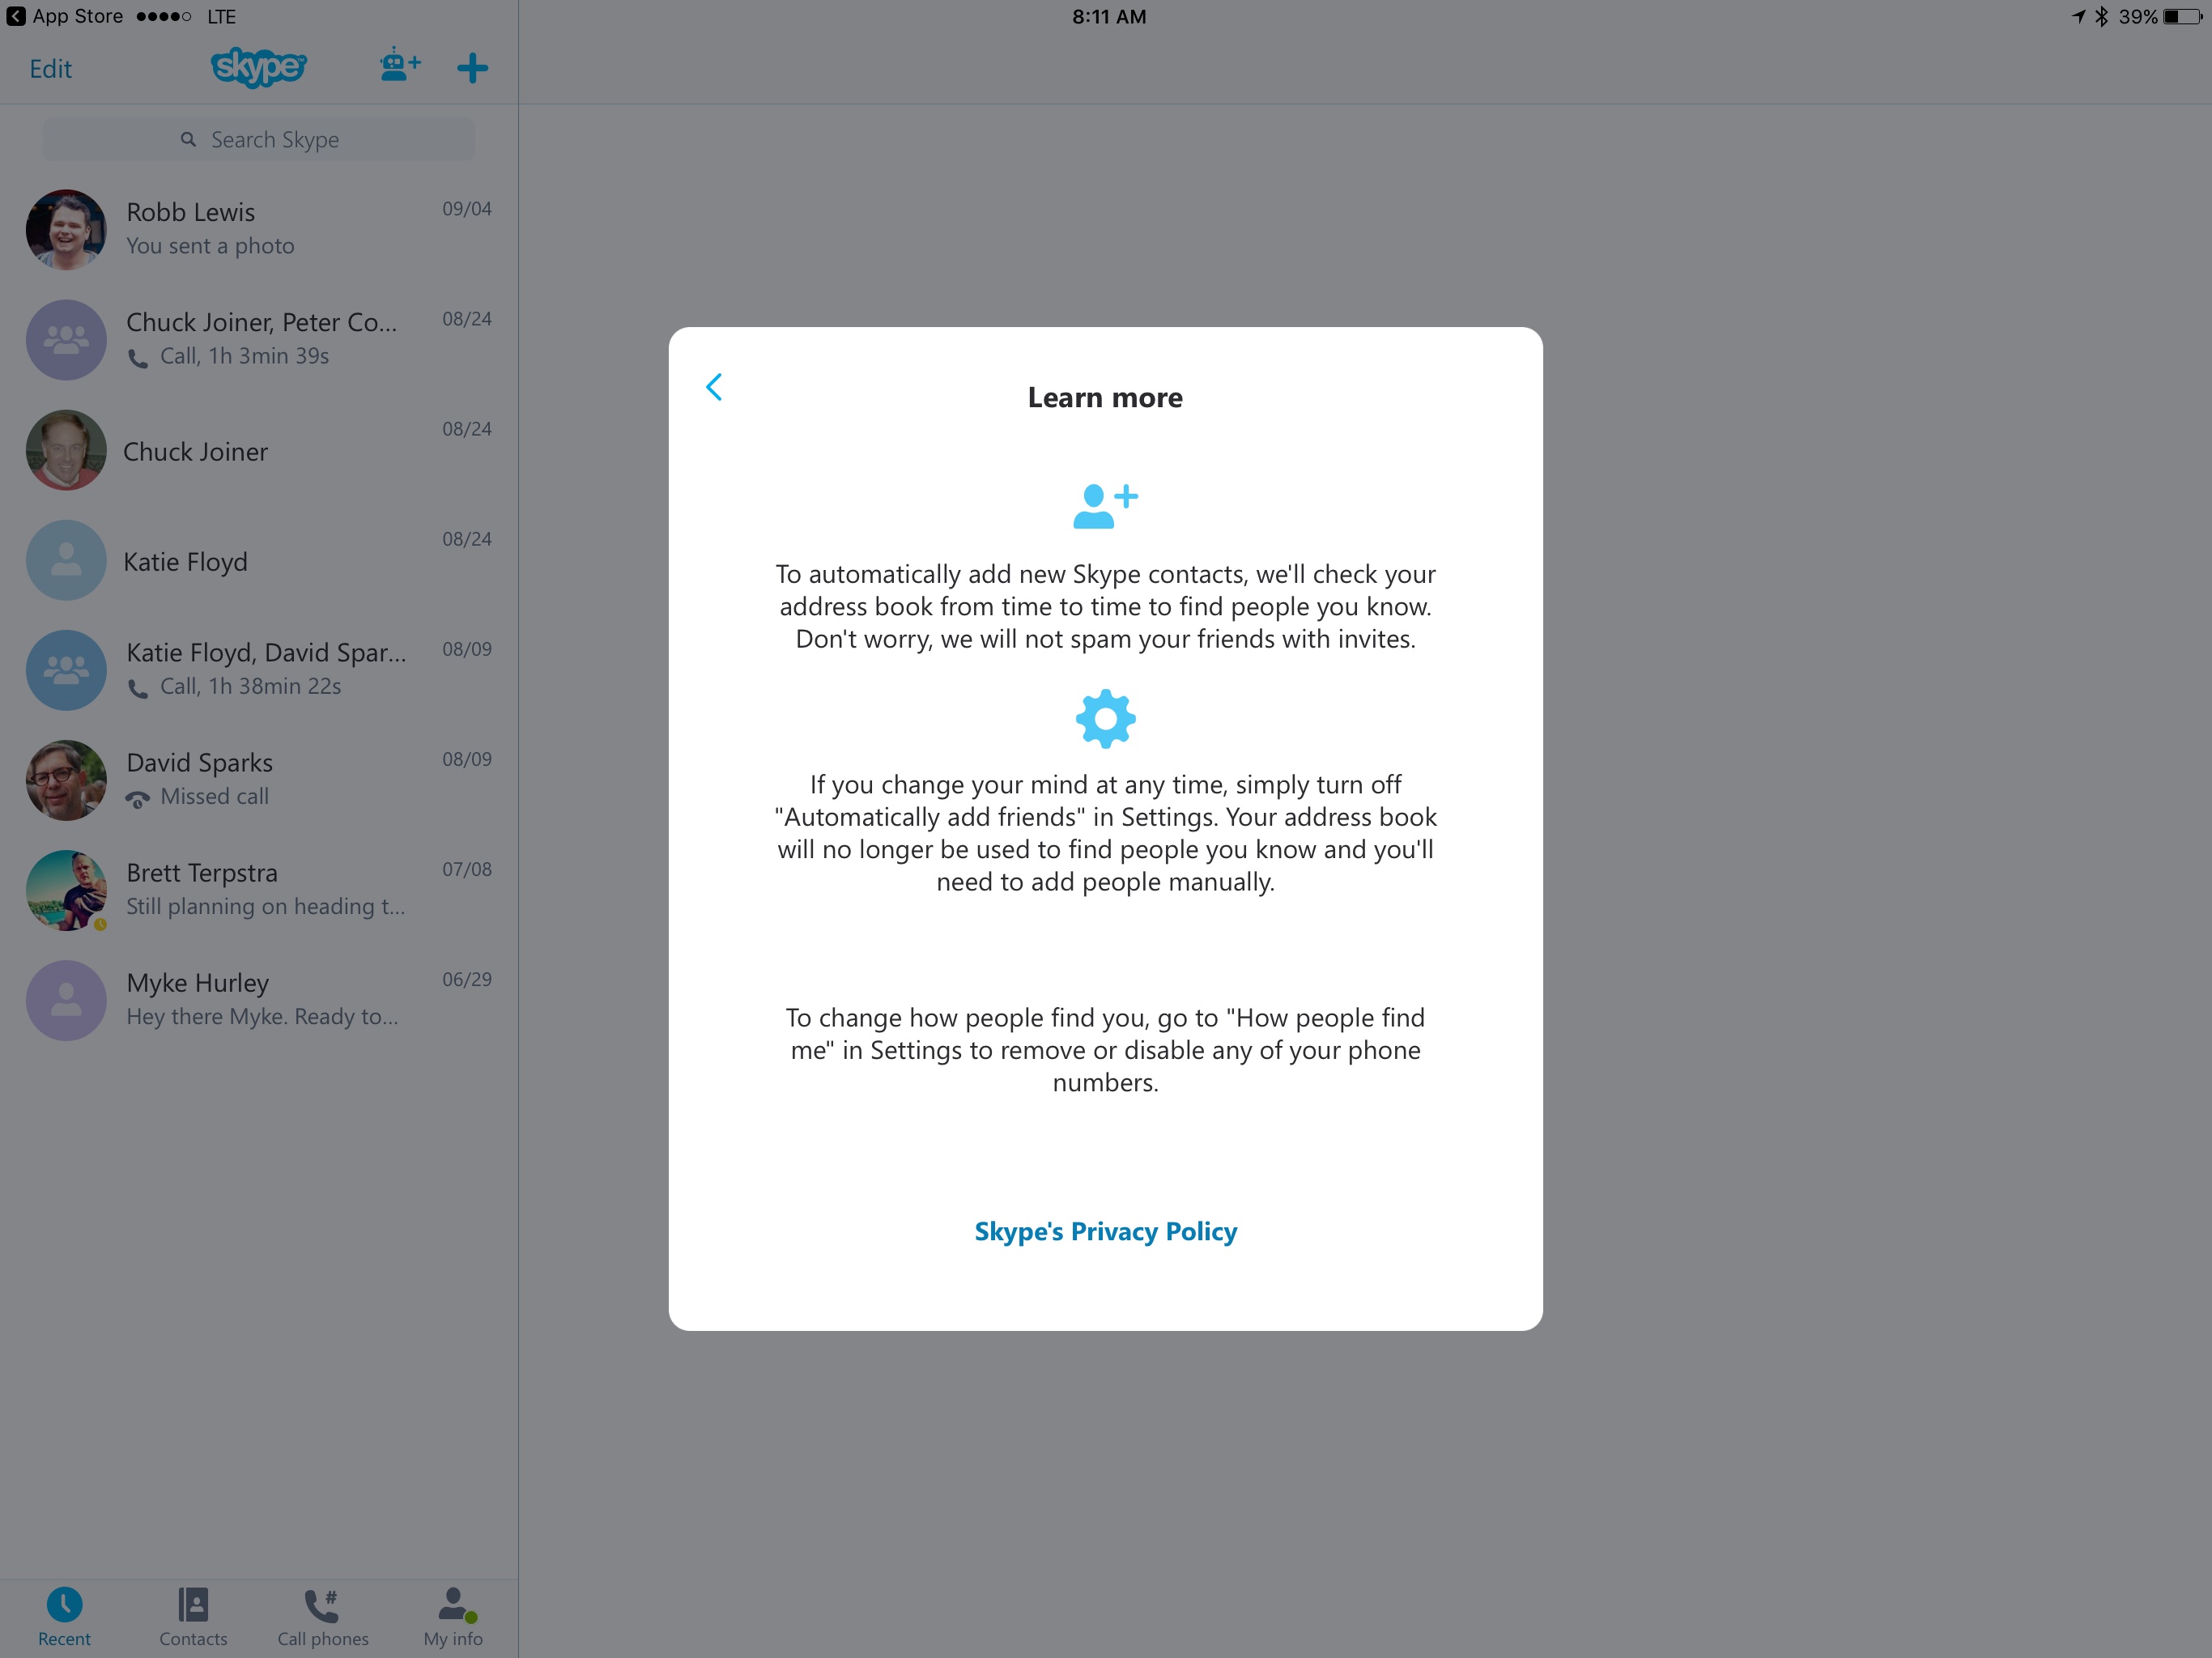
Task: Open Skype's Privacy Policy
Action: (x=1104, y=1231)
